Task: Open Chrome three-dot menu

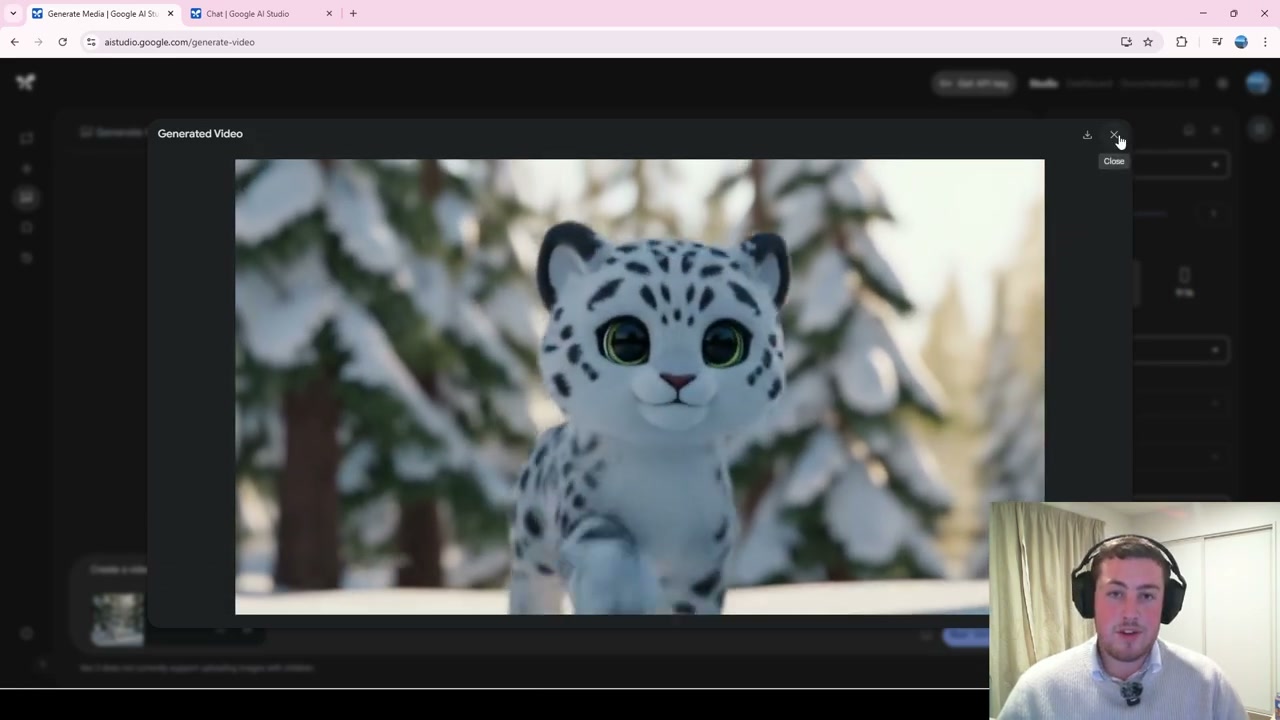Action: pos(1265,42)
